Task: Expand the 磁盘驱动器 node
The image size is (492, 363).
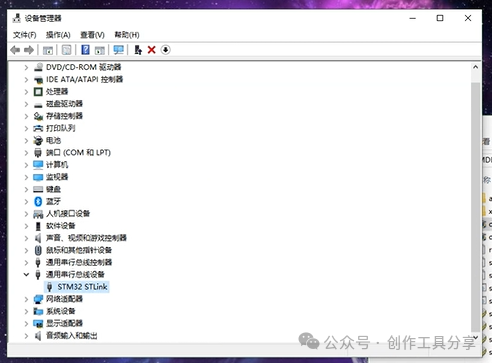Action: click(x=26, y=104)
